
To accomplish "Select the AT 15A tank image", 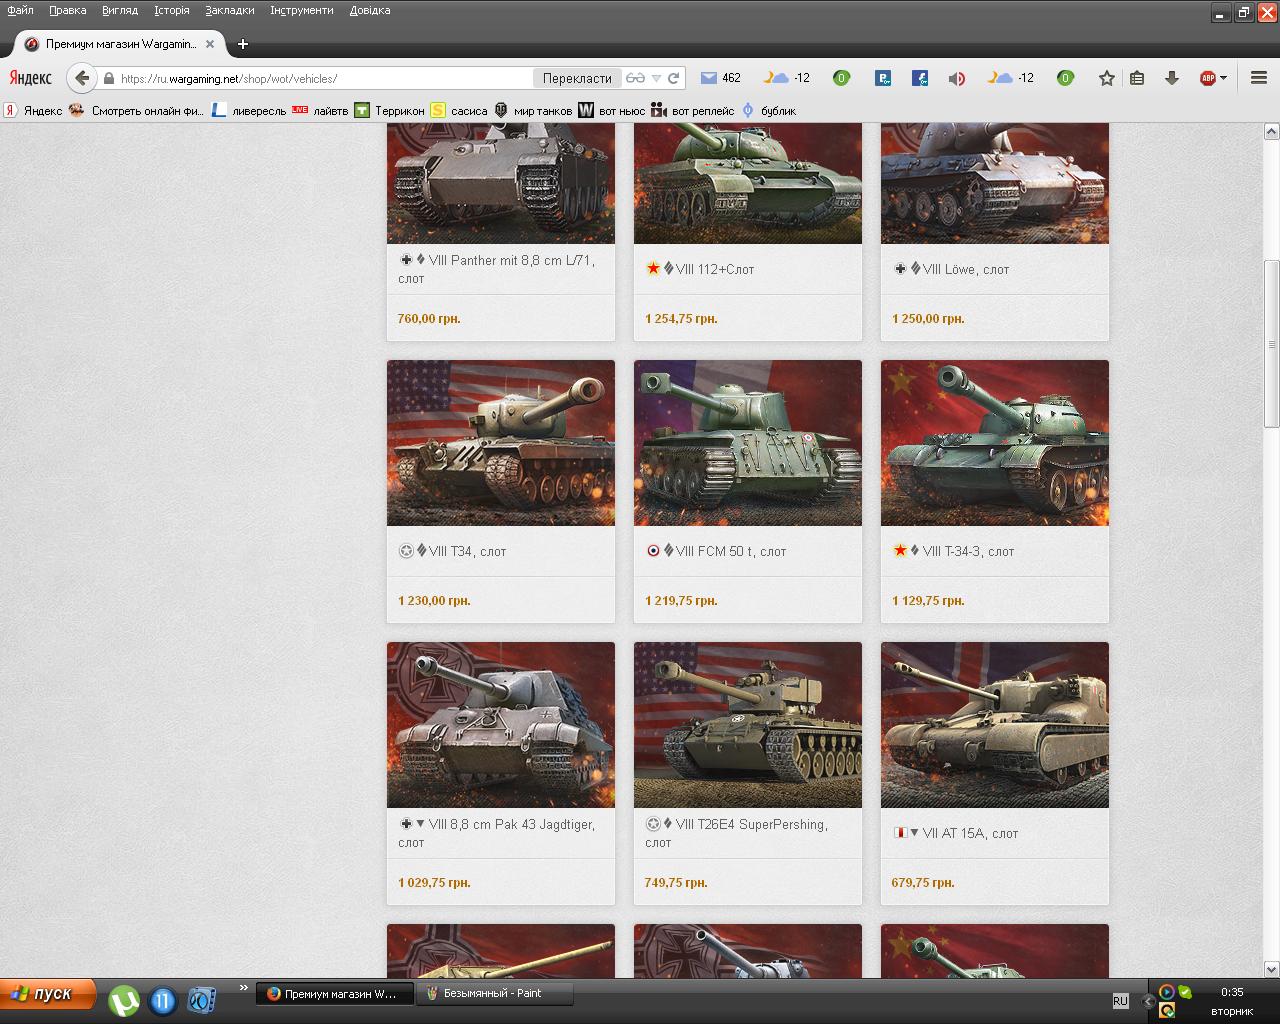I will coord(995,725).
